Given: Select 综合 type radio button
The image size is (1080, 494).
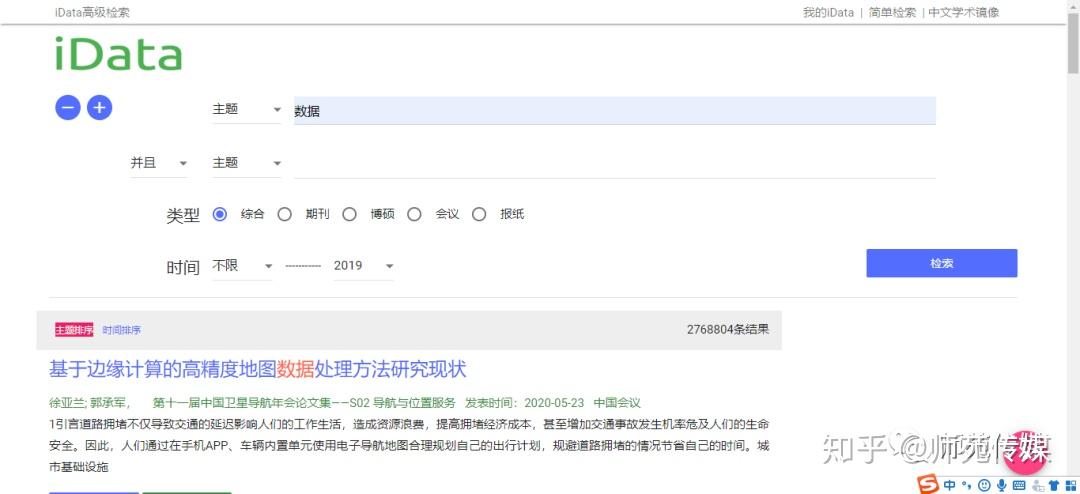Looking at the screenshot, I should click(220, 214).
